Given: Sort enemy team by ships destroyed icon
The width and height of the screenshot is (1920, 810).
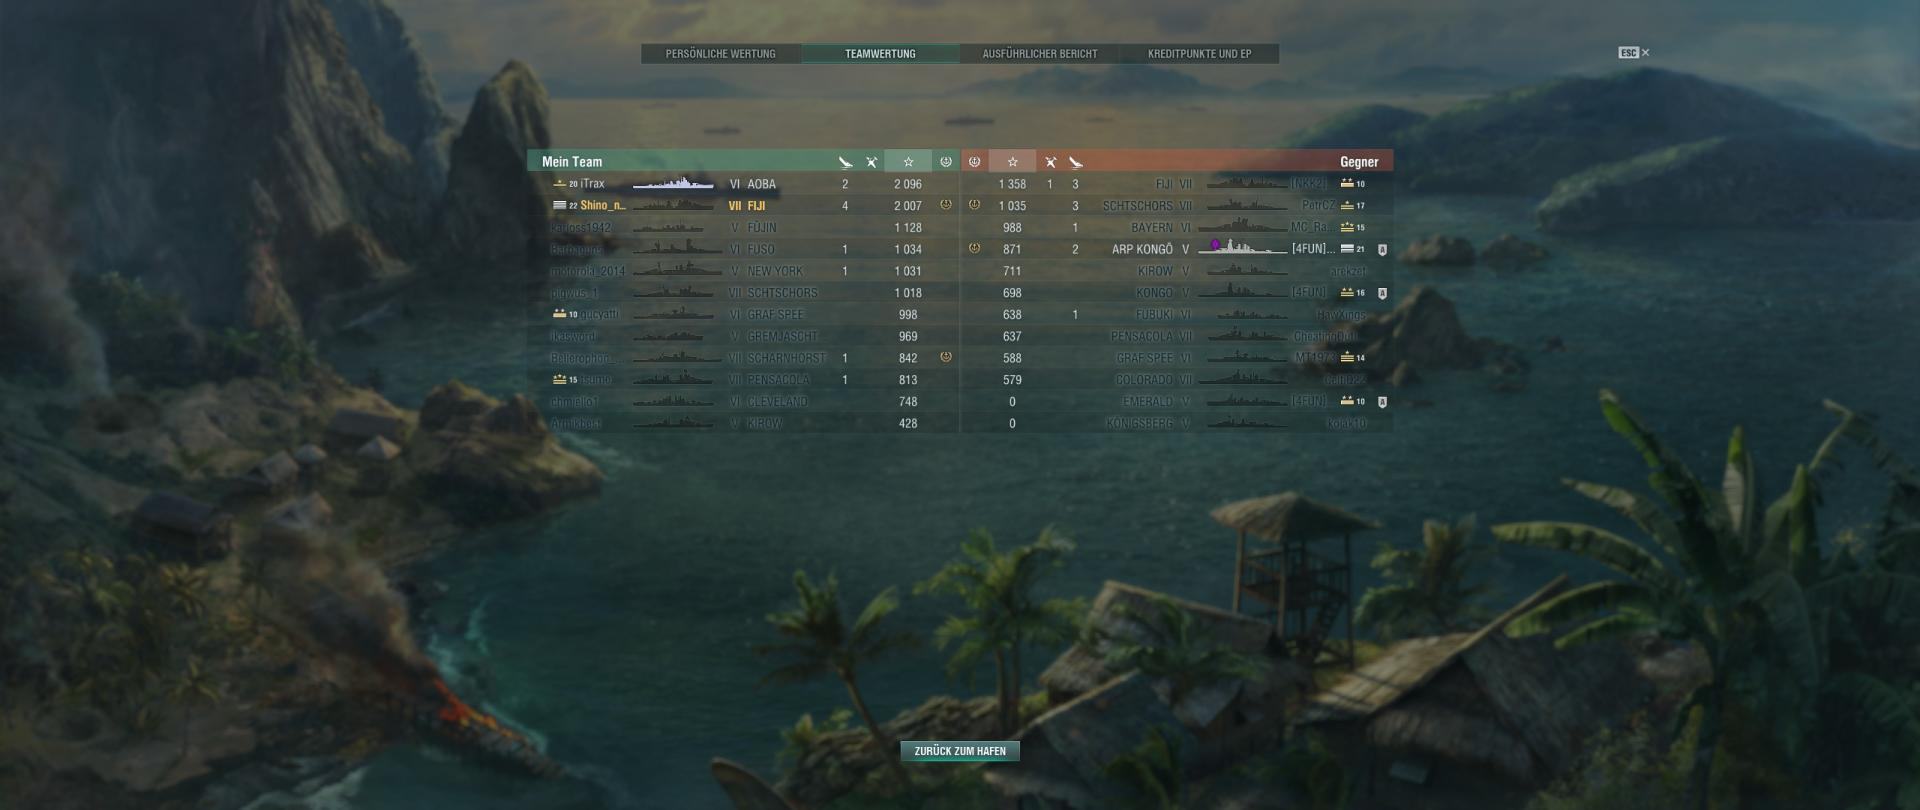Looking at the screenshot, I should [1076, 162].
